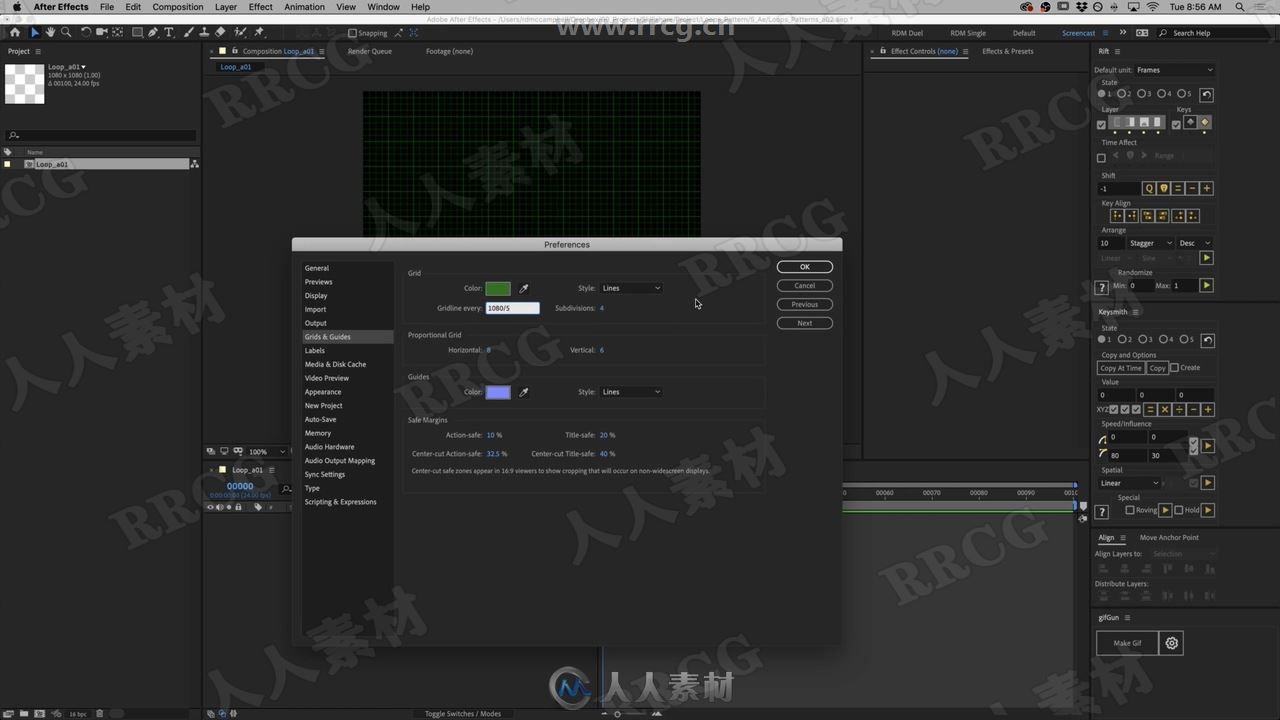The image size is (1280, 720).
Task: Enable Keysmith Hold checkbox
Action: point(1179,510)
